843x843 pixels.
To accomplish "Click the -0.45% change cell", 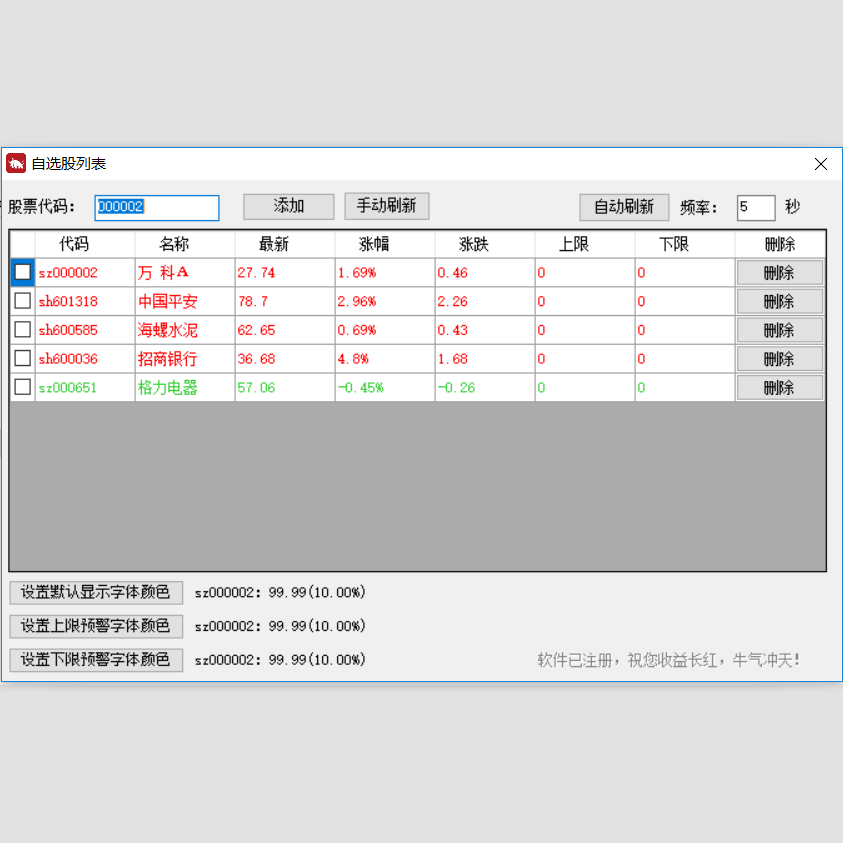I will pos(385,387).
